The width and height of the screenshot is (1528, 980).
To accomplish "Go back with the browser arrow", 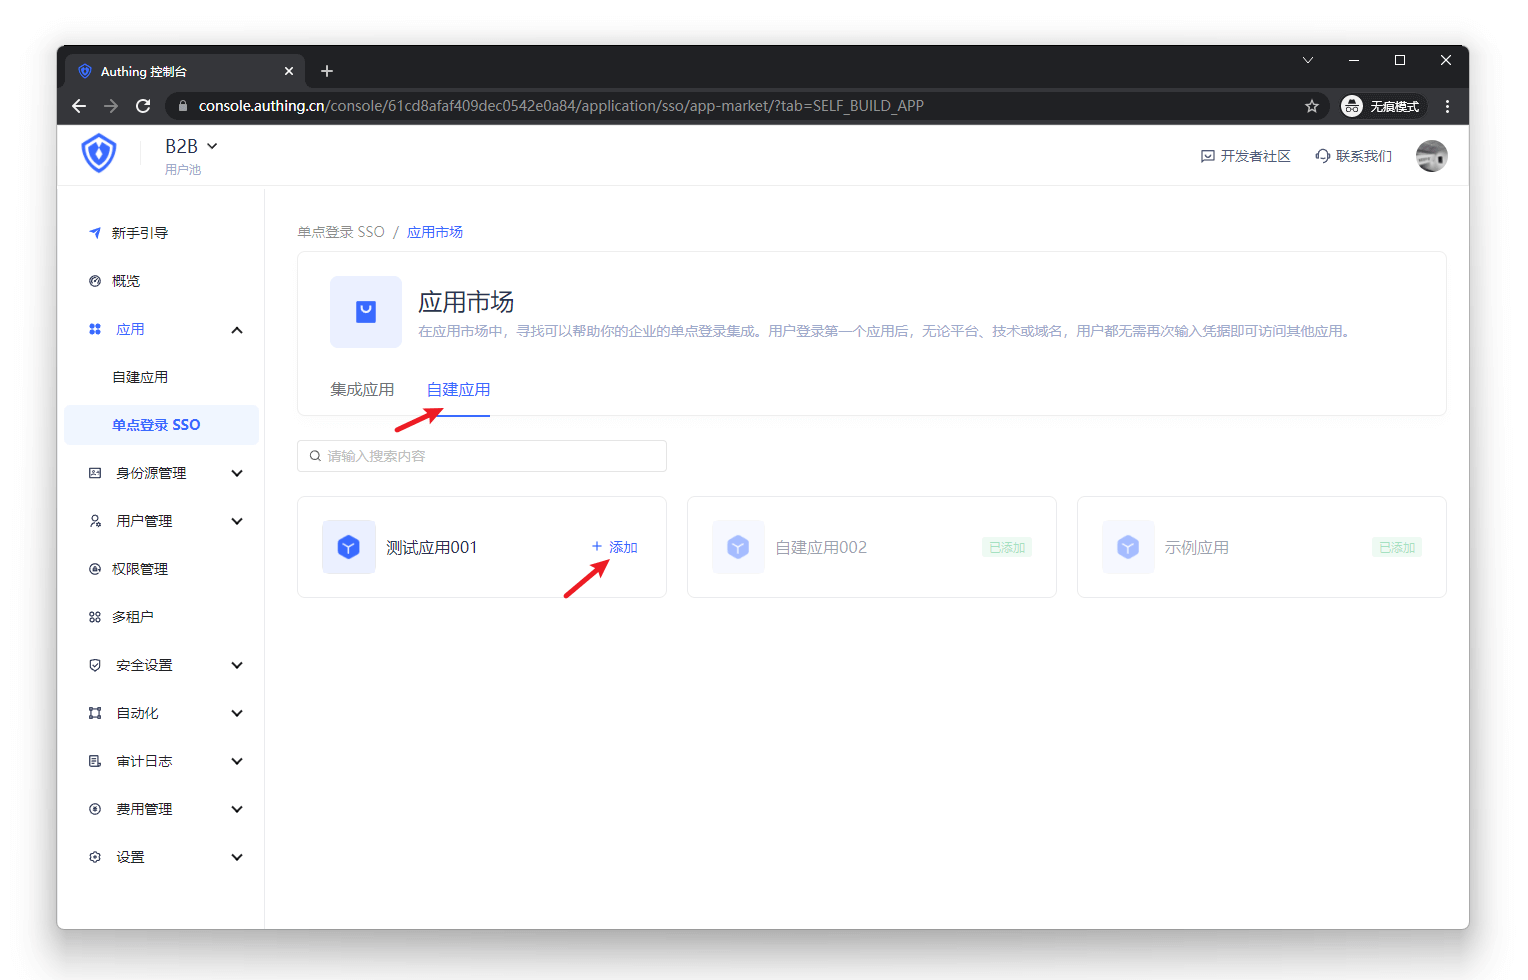I will [79, 106].
